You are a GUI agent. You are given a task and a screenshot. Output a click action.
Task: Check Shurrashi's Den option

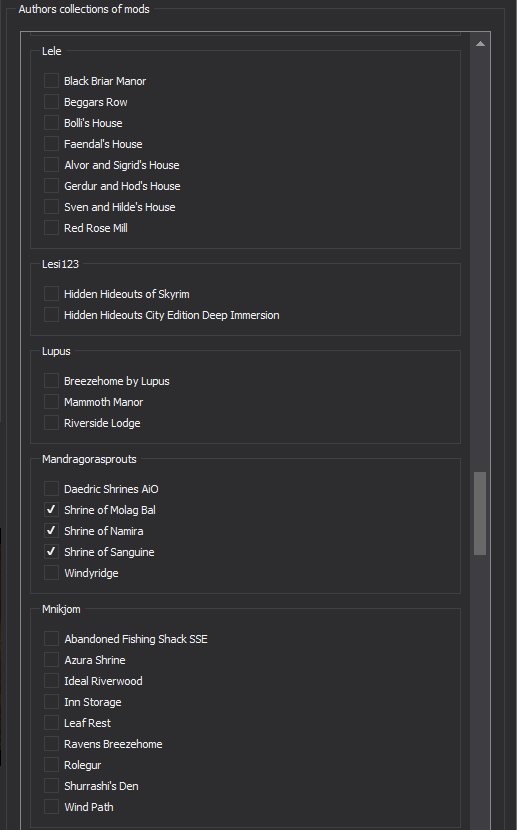click(x=51, y=786)
